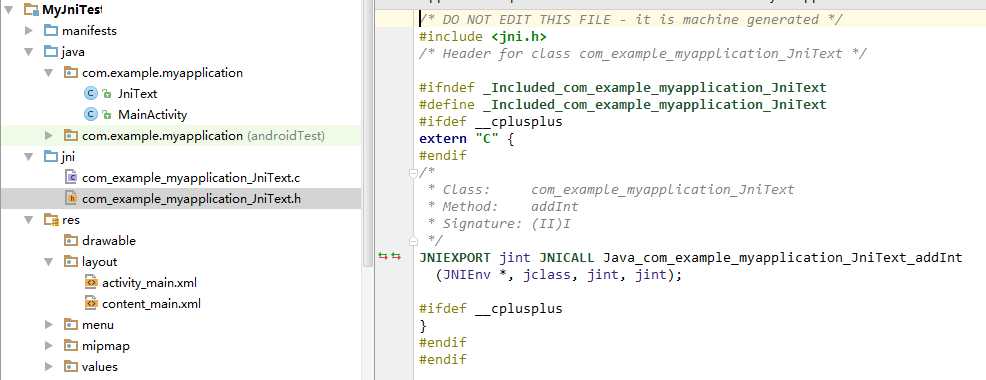Expand the menu folder

pos(48,325)
